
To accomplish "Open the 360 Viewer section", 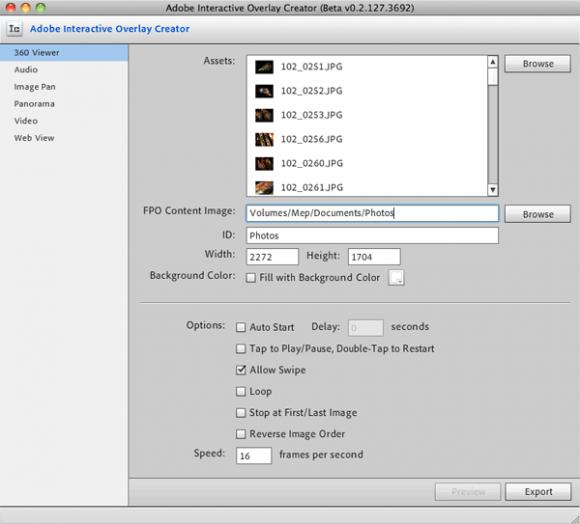I will point(64,53).
